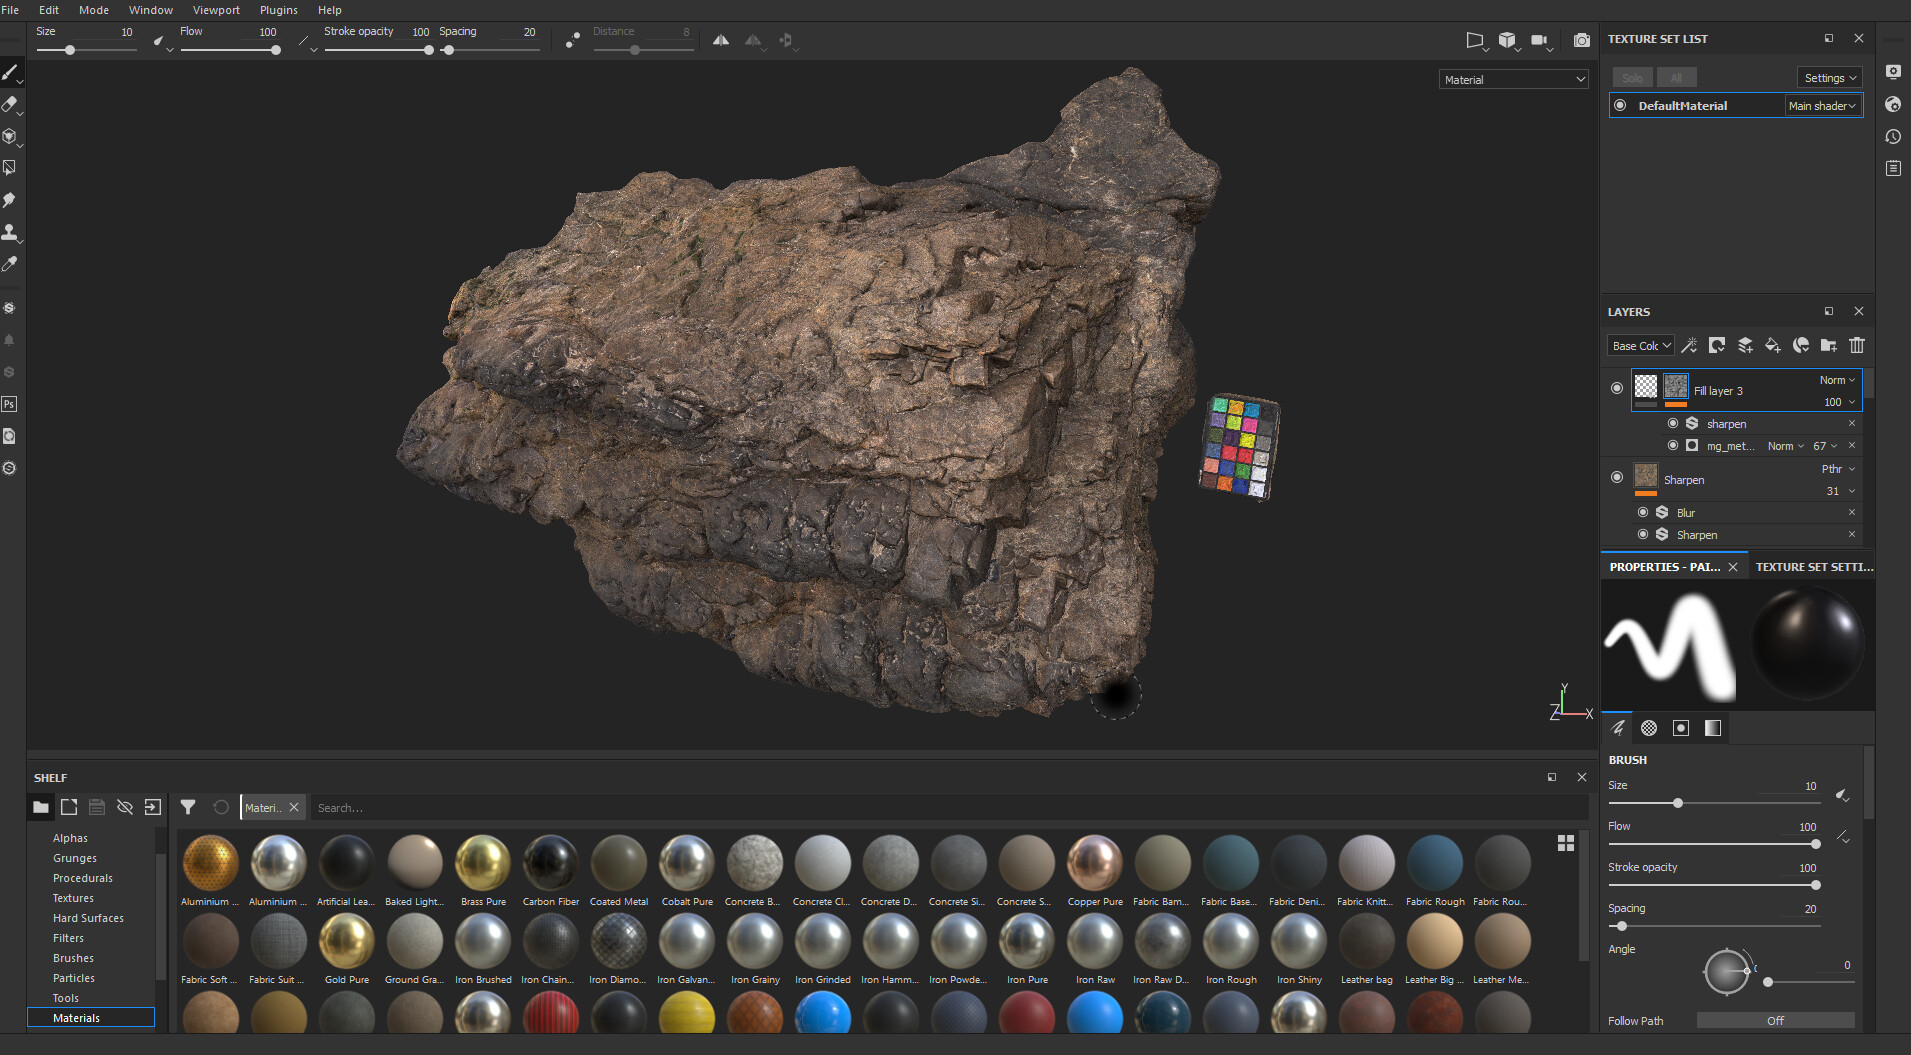1911x1055 pixels.
Task: Open History side panel icon
Action: tap(1893, 136)
